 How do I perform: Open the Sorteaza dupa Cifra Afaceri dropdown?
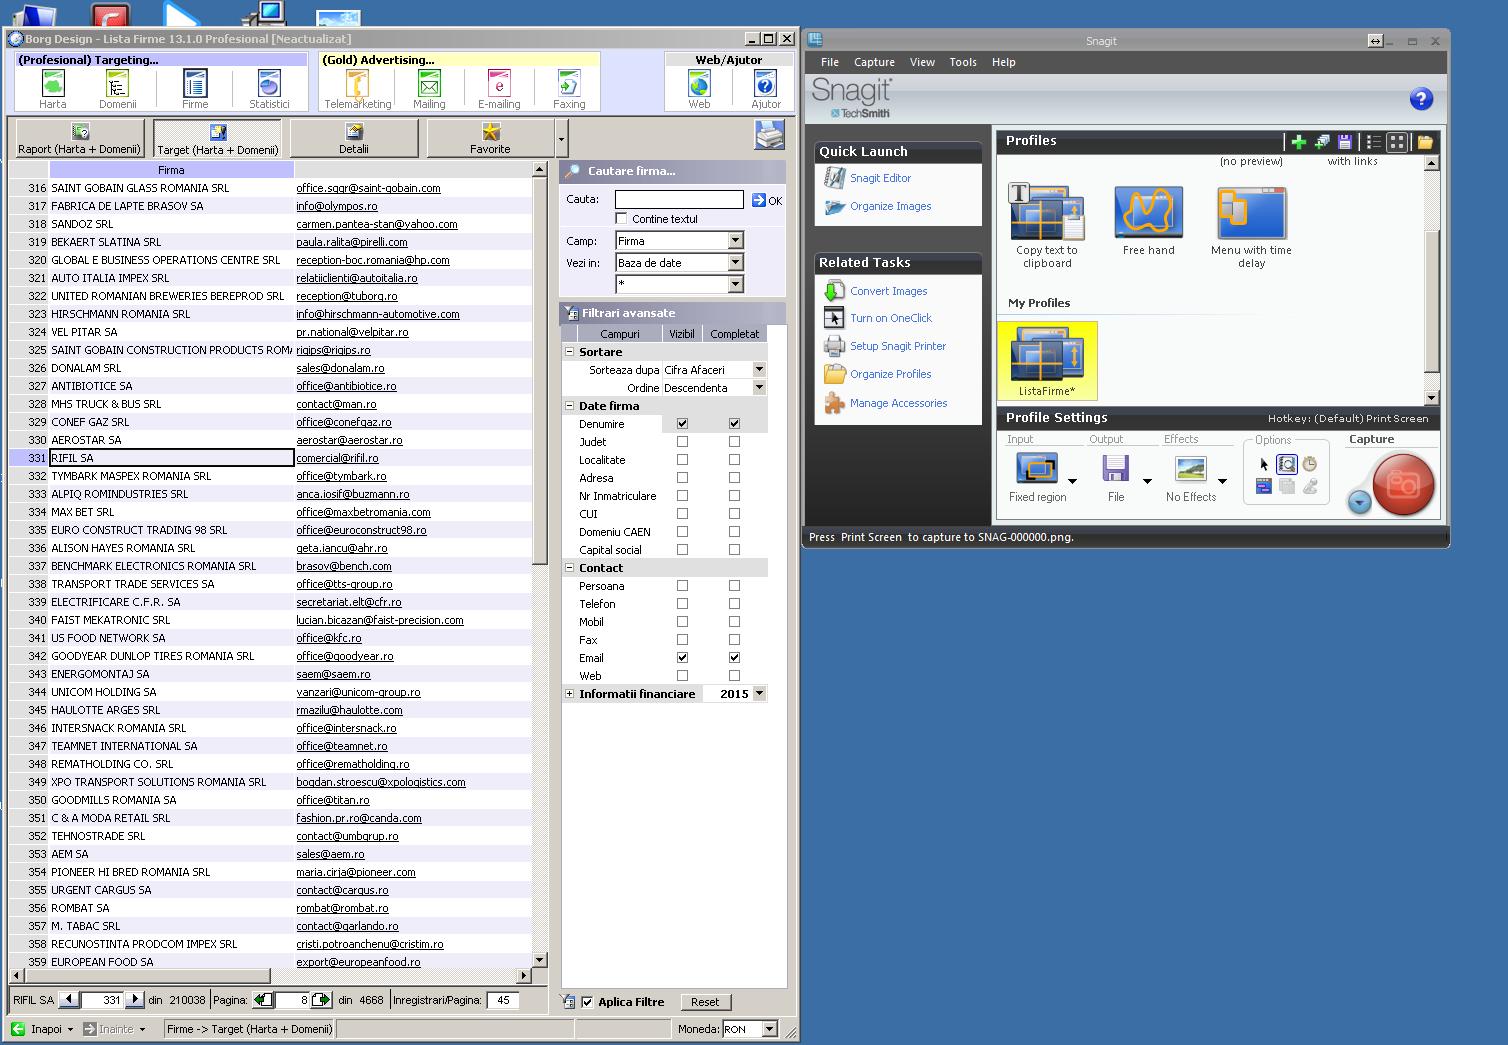(759, 369)
